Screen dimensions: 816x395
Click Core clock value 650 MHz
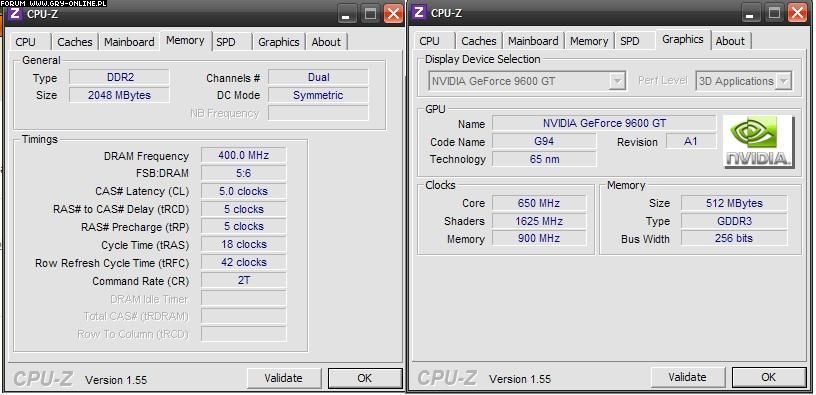pyautogui.click(x=539, y=203)
